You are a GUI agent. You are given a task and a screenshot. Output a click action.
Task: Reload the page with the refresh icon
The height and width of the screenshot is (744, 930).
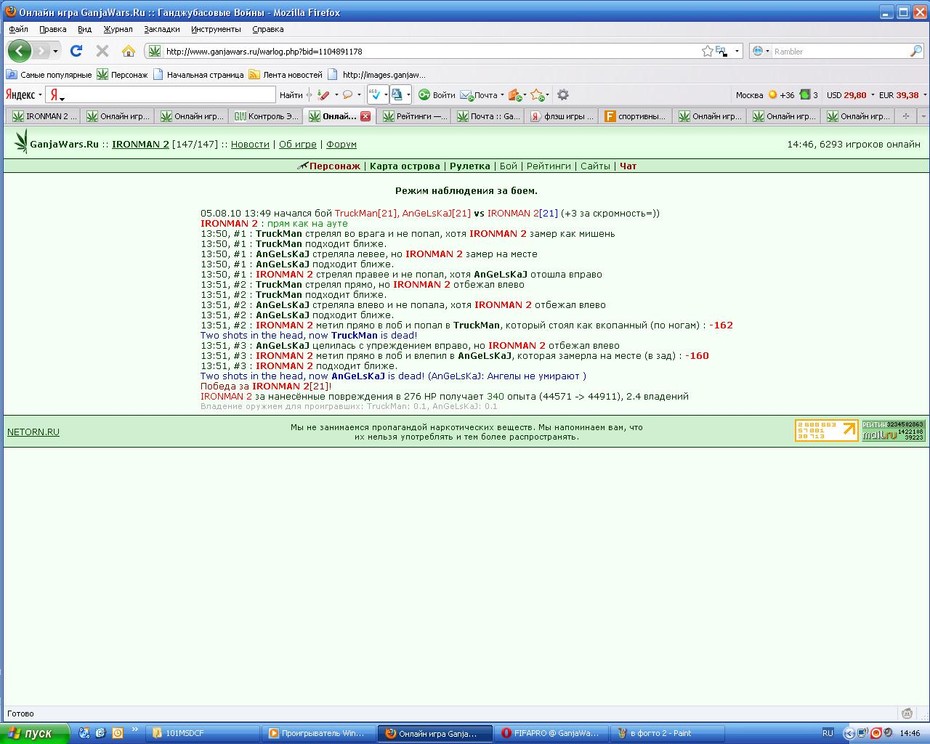click(76, 51)
